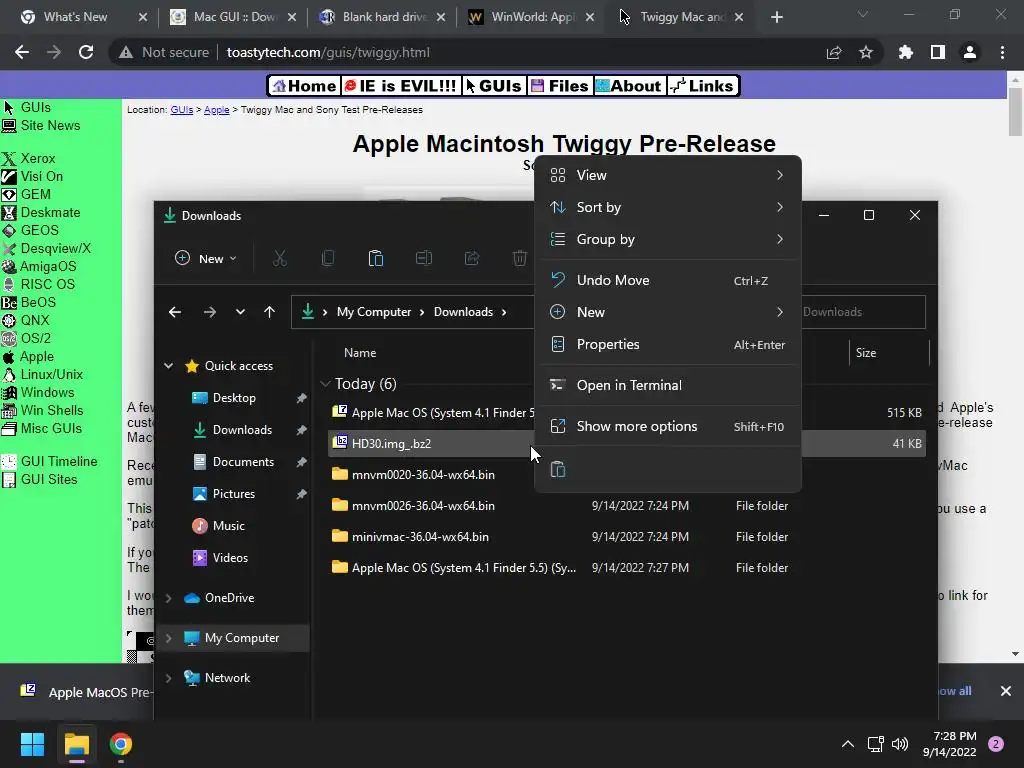Click Home link on toastytech banner
Viewport: 1024px width, 768px height.
coord(304,86)
